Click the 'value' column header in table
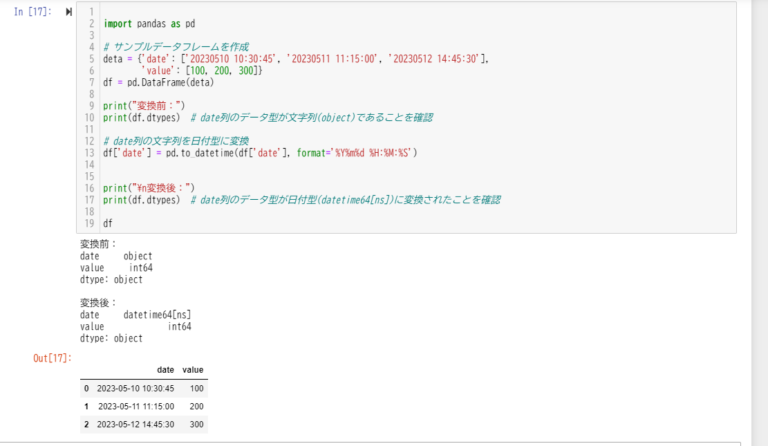 pyautogui.click(x=192, y=370)
